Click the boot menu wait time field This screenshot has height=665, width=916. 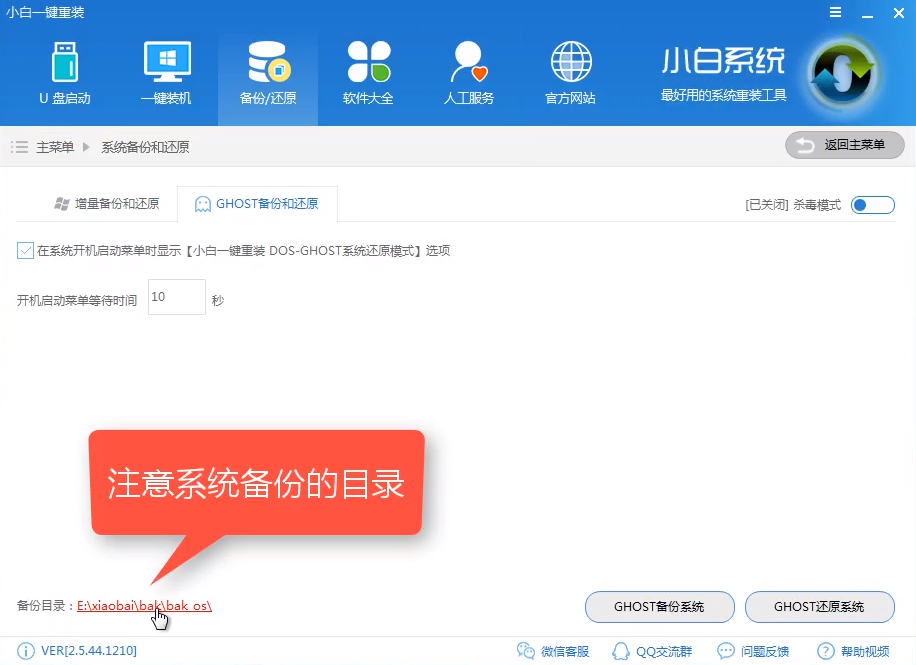176,297
